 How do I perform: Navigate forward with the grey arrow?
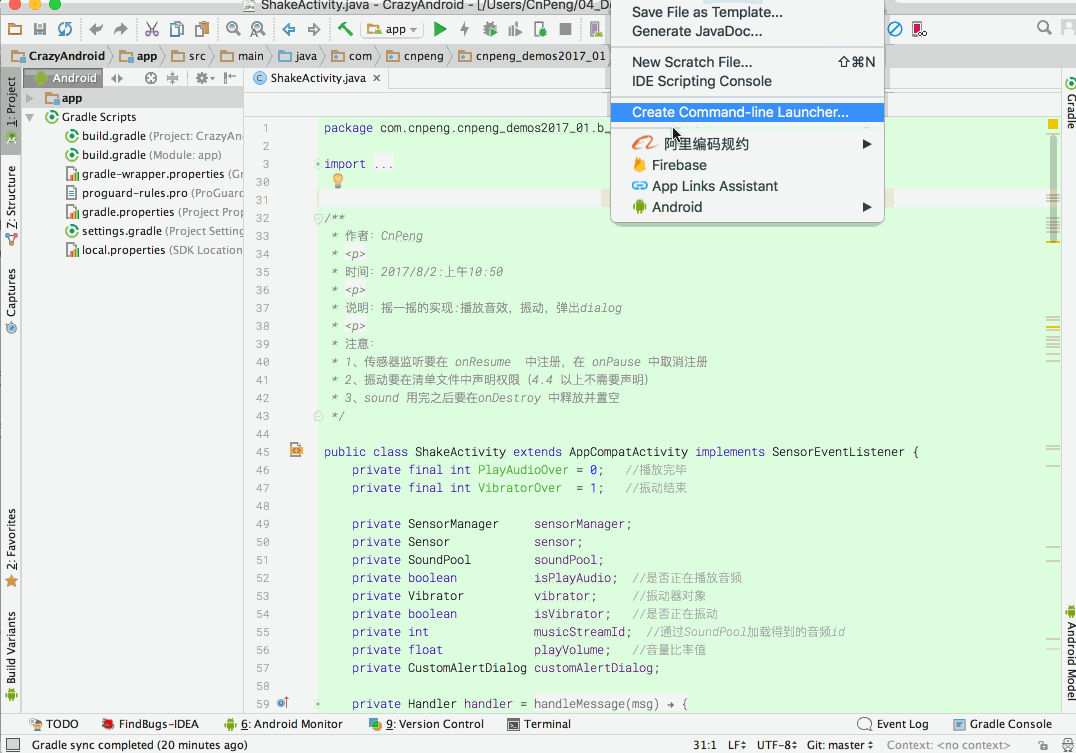coord(314,29)
